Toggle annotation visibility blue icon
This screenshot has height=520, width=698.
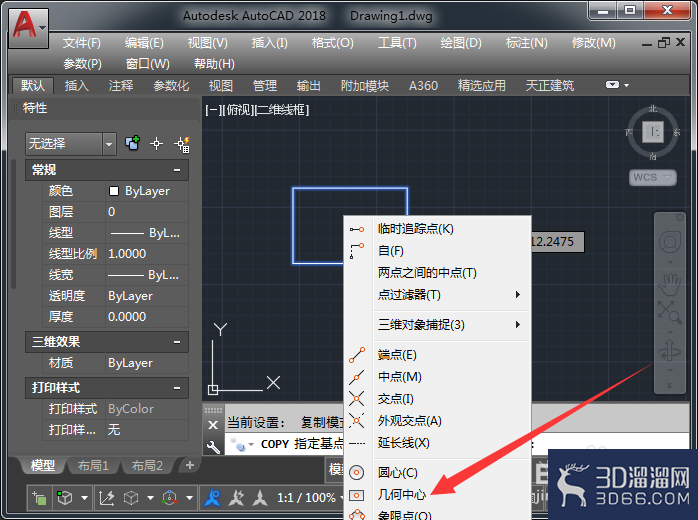[x=212, y=498]
